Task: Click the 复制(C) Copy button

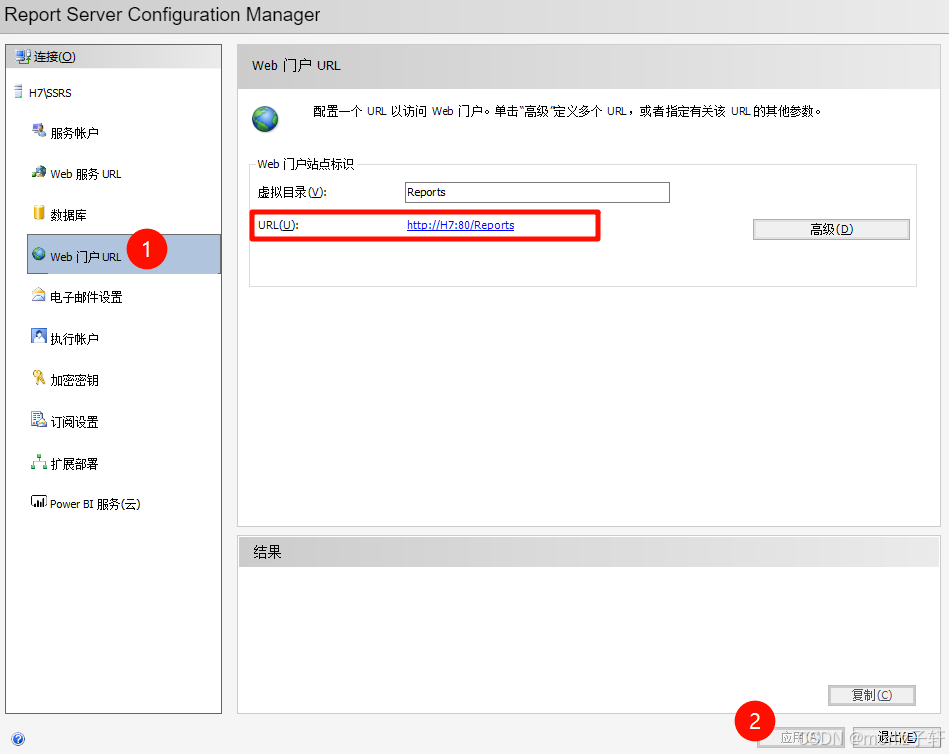Action: point(871,695)
